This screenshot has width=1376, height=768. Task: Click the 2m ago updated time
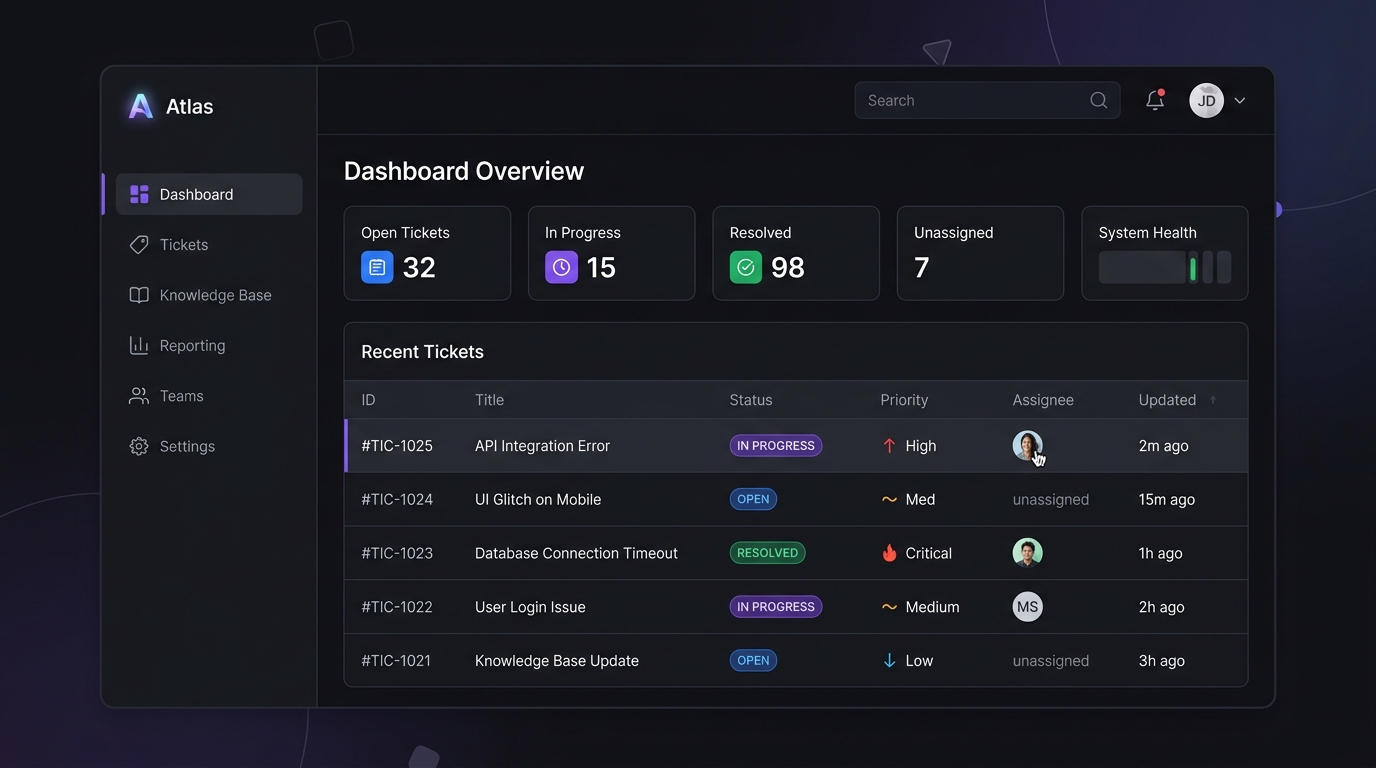pyautogui.click(x=1163, y=446)
